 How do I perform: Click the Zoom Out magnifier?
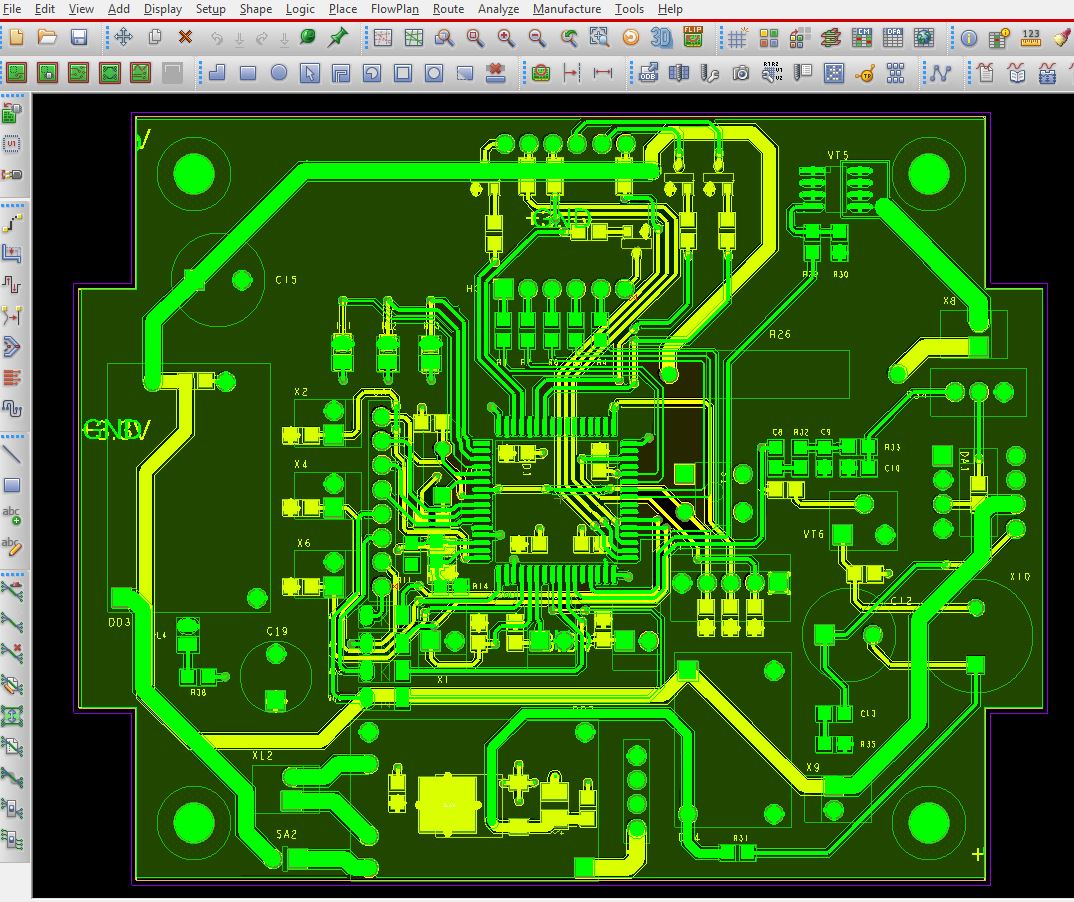(x=538, y=37)
